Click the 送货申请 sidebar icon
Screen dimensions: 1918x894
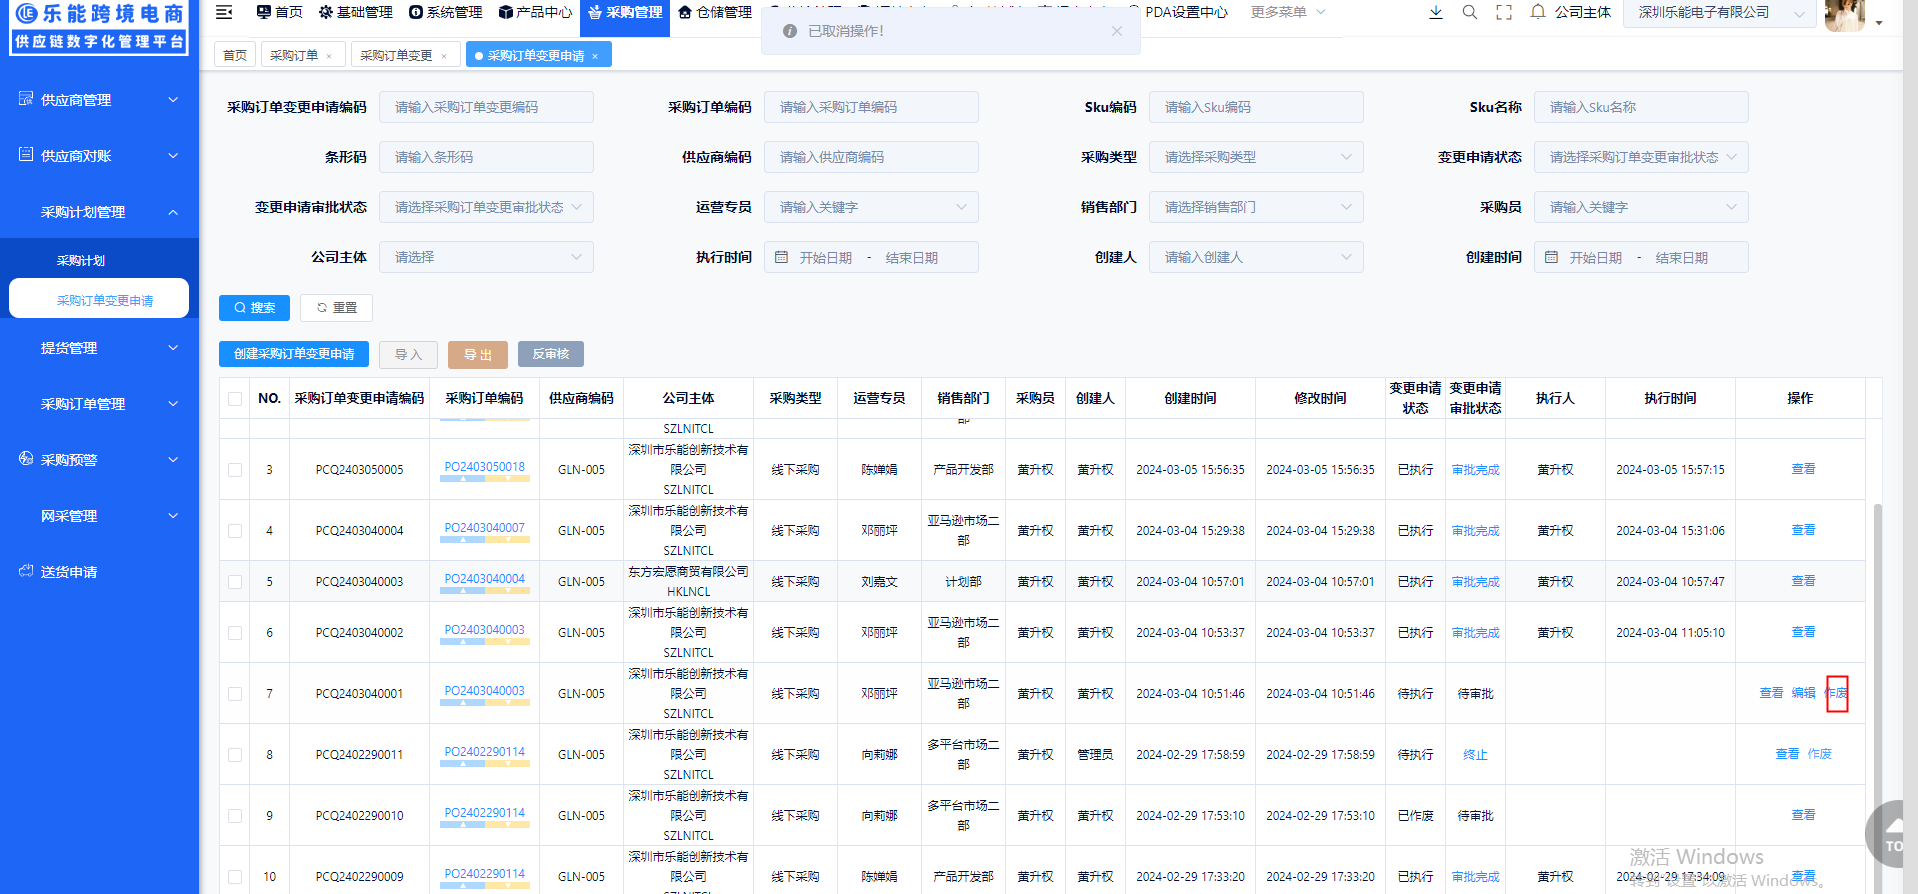point(26,571)
